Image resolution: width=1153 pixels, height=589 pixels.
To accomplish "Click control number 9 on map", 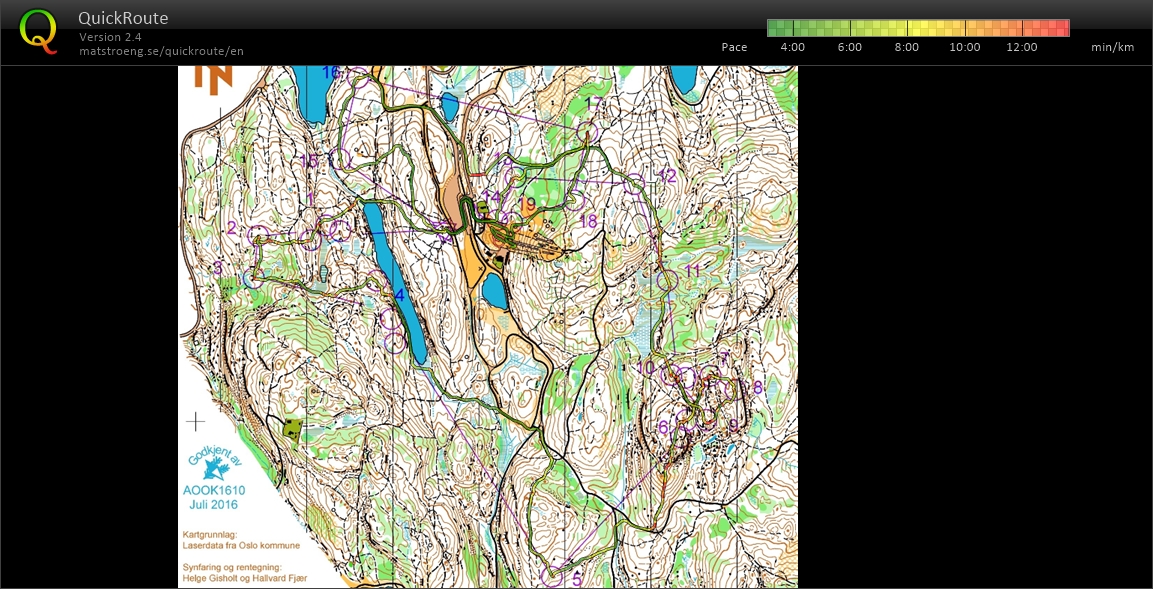I will pos(733,425).
